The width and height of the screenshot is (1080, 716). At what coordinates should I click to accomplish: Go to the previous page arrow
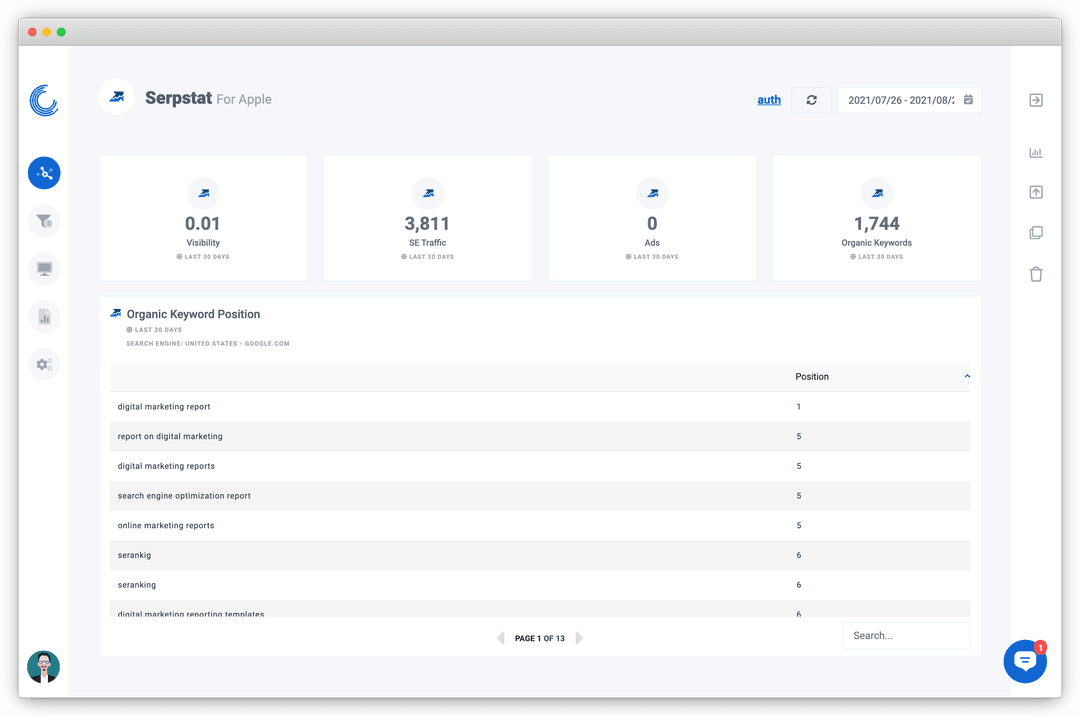501,638
